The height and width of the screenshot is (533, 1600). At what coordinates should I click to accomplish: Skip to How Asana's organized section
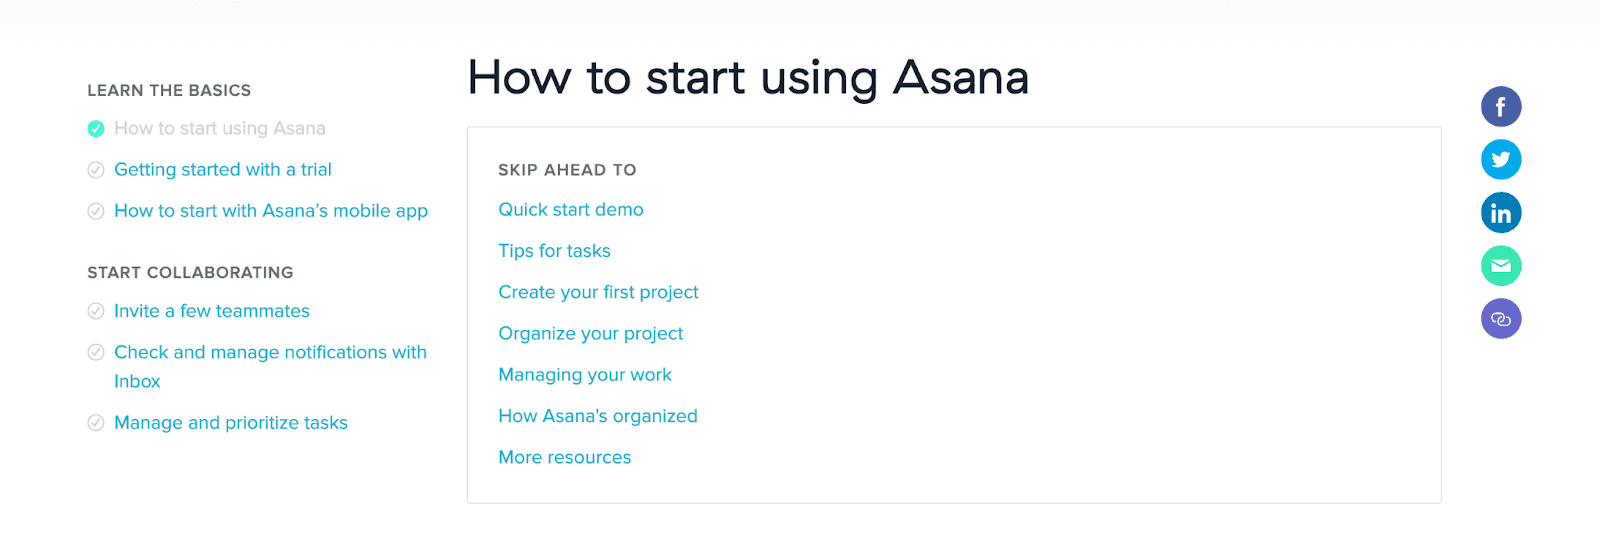pos(598,416)
